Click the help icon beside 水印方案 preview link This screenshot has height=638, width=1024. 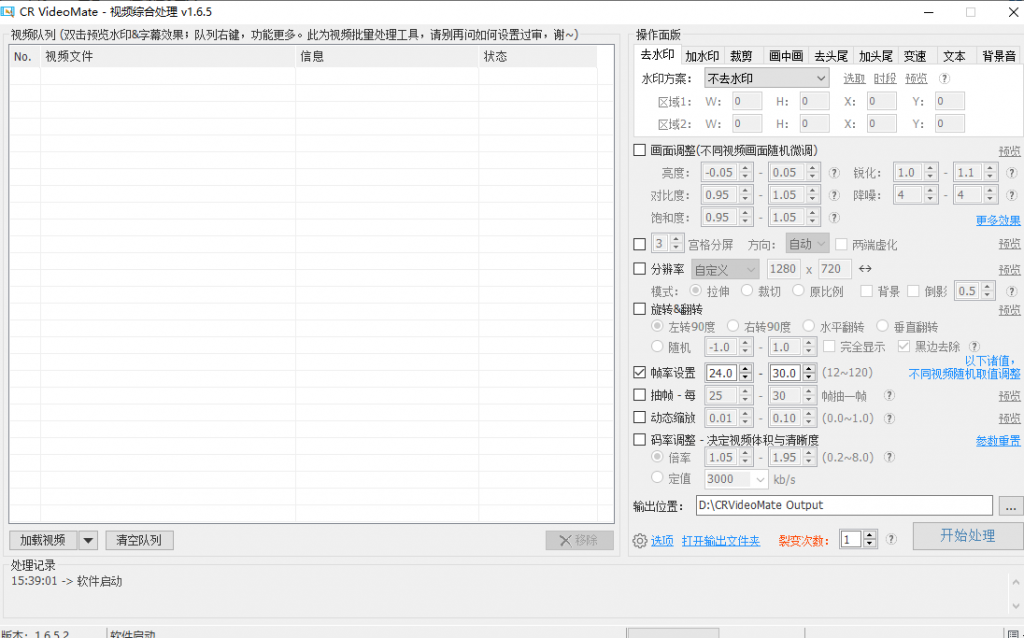tap(943, 79)
